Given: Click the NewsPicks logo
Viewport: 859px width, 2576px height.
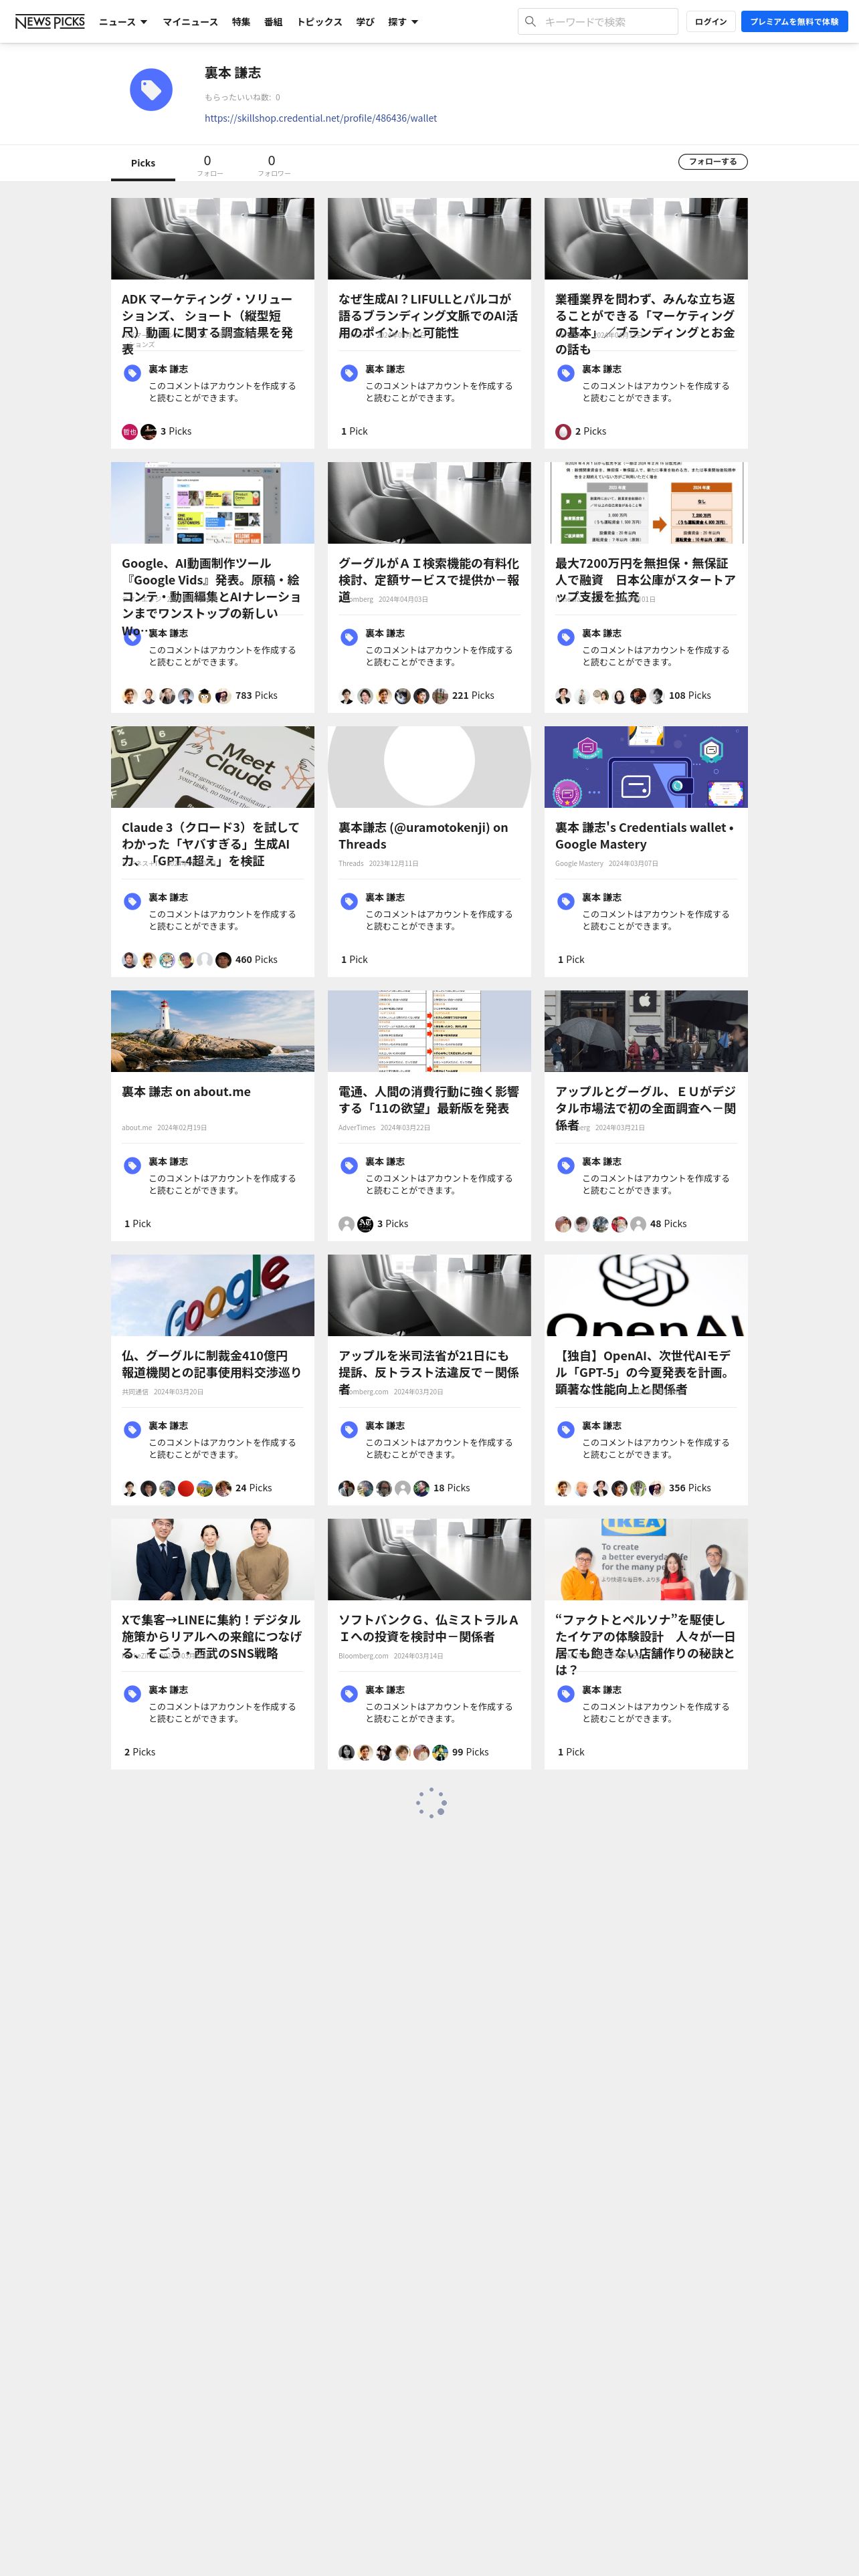Looking at the screenshot, I should pos(50,21).
